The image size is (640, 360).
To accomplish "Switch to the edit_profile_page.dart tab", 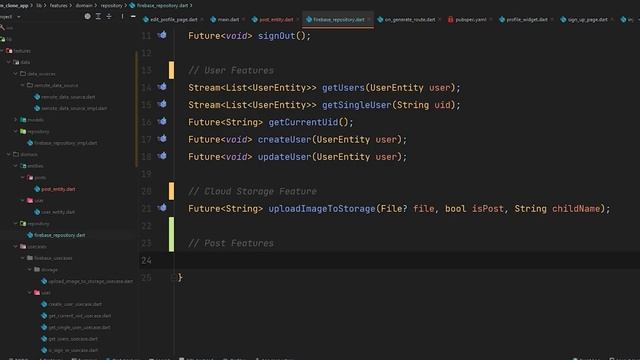I will [x=173, y=19].
